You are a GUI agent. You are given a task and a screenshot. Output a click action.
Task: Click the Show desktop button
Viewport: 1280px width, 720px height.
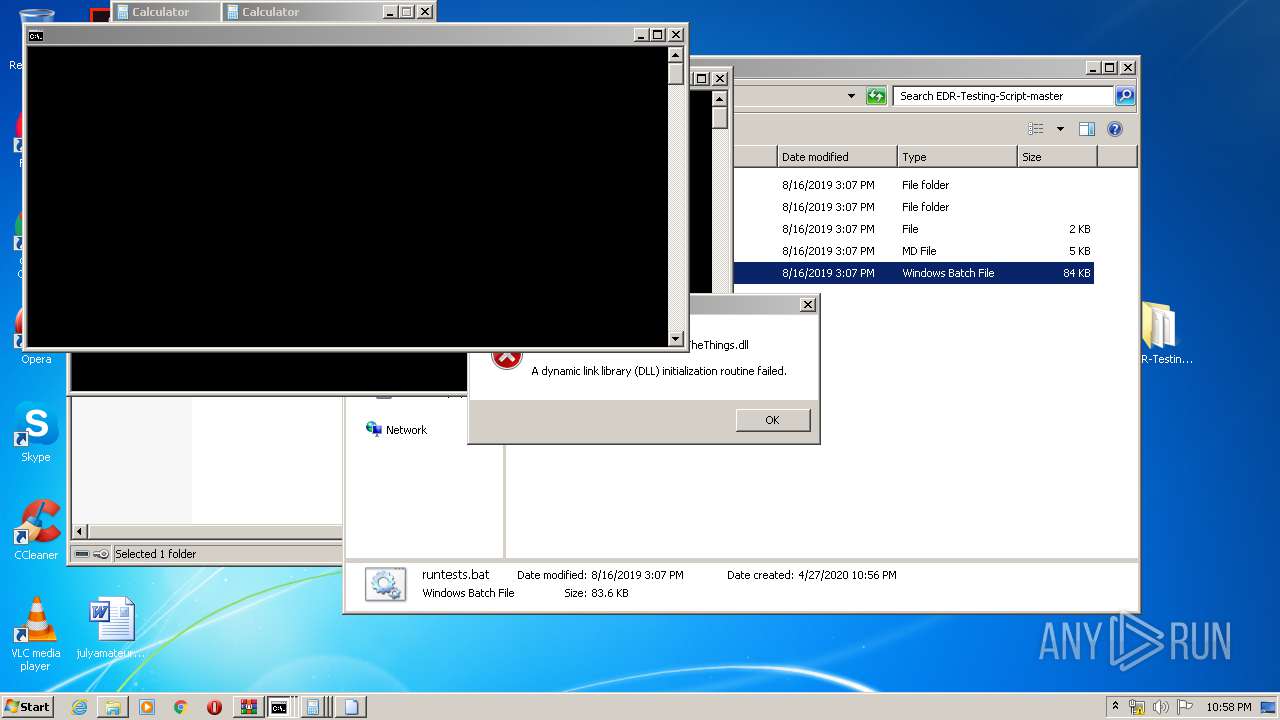tap(1269, 707)
